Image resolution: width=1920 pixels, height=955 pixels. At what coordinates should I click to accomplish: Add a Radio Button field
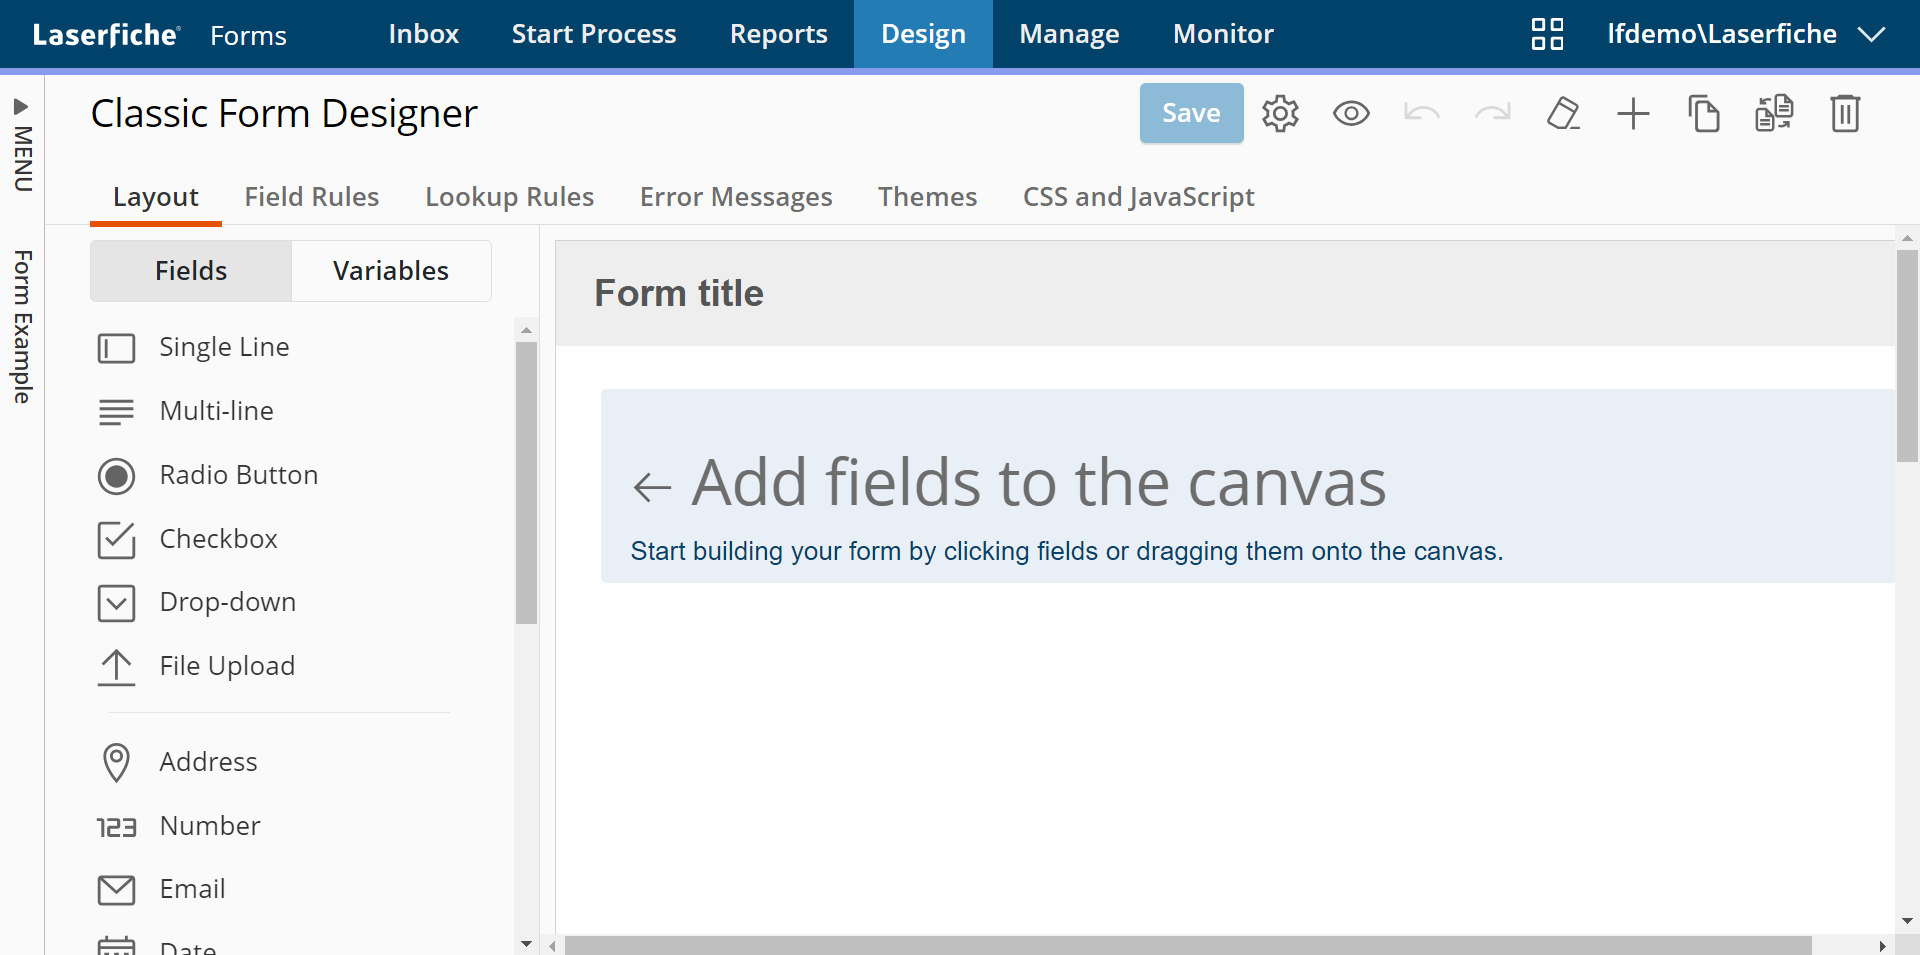[238, 475]
